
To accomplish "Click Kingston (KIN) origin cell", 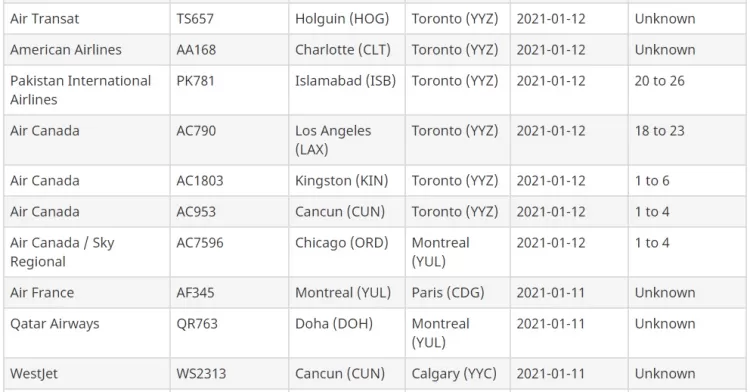I will (x=347, y=181).
